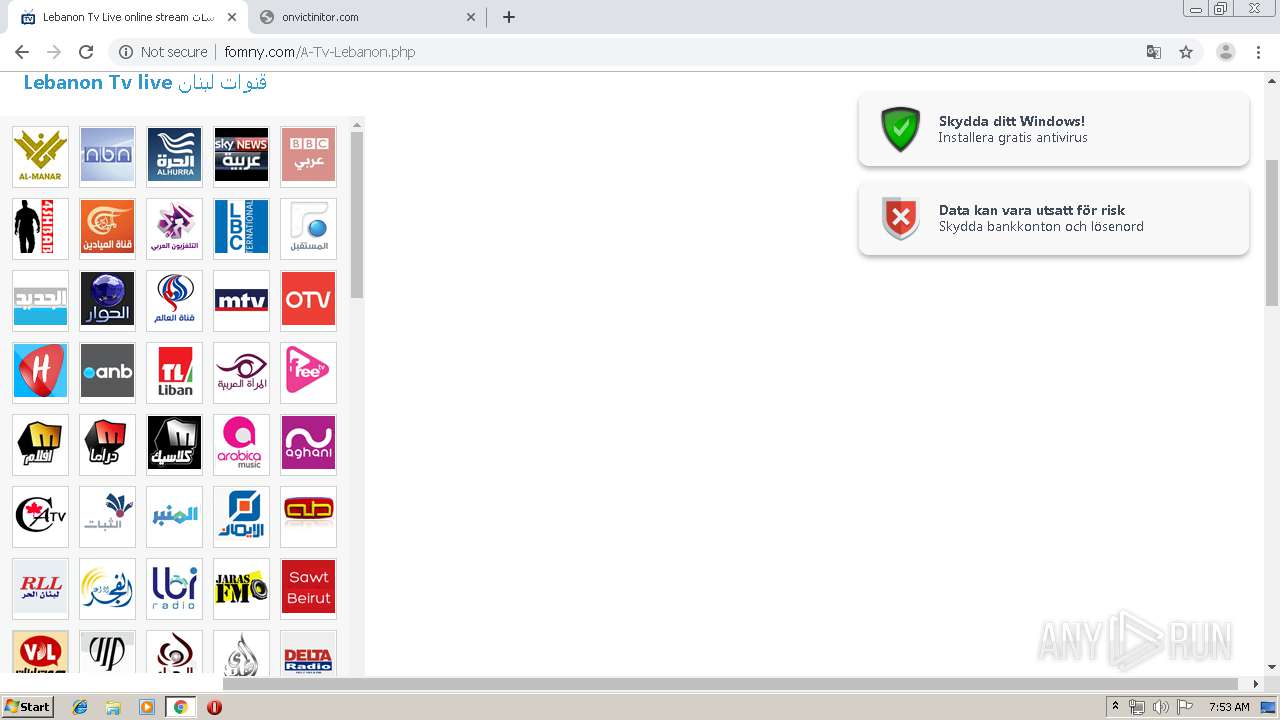Screen dimensions: 1280x720
Task: Select the RLL radio station
Action: [41, 588]
